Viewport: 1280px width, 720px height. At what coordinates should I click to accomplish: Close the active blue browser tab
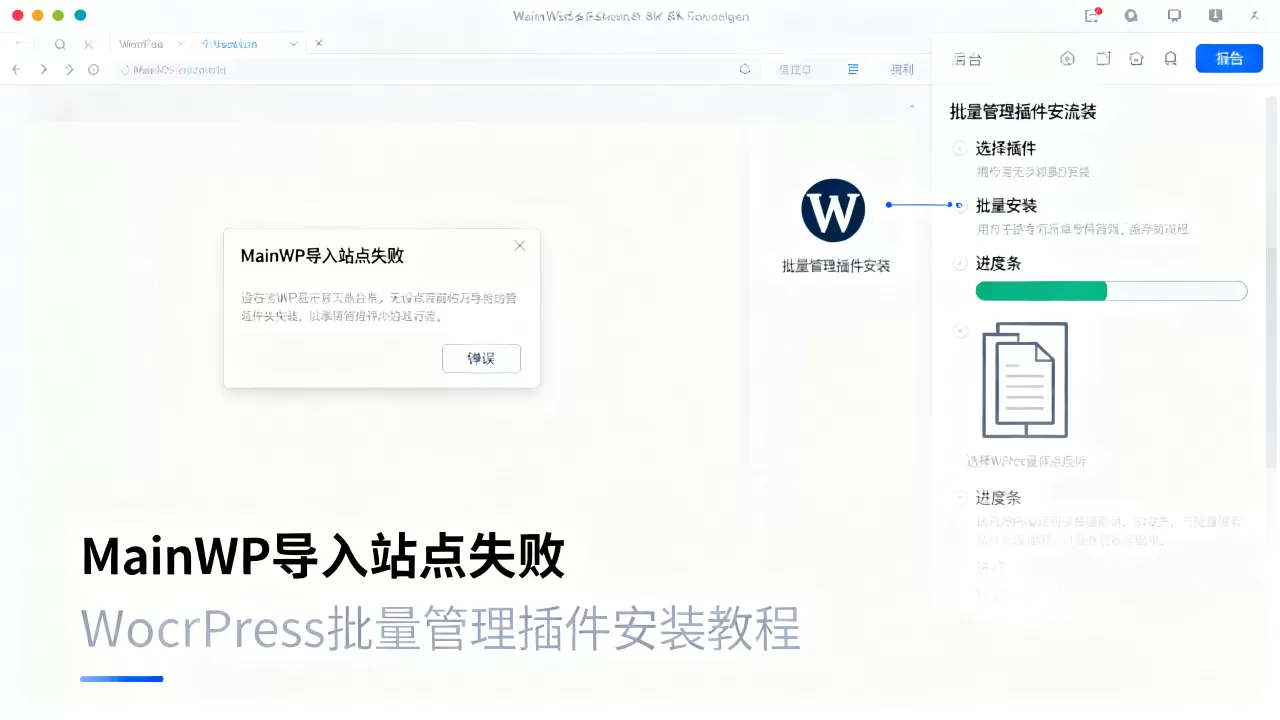click(x=319, y=44)
